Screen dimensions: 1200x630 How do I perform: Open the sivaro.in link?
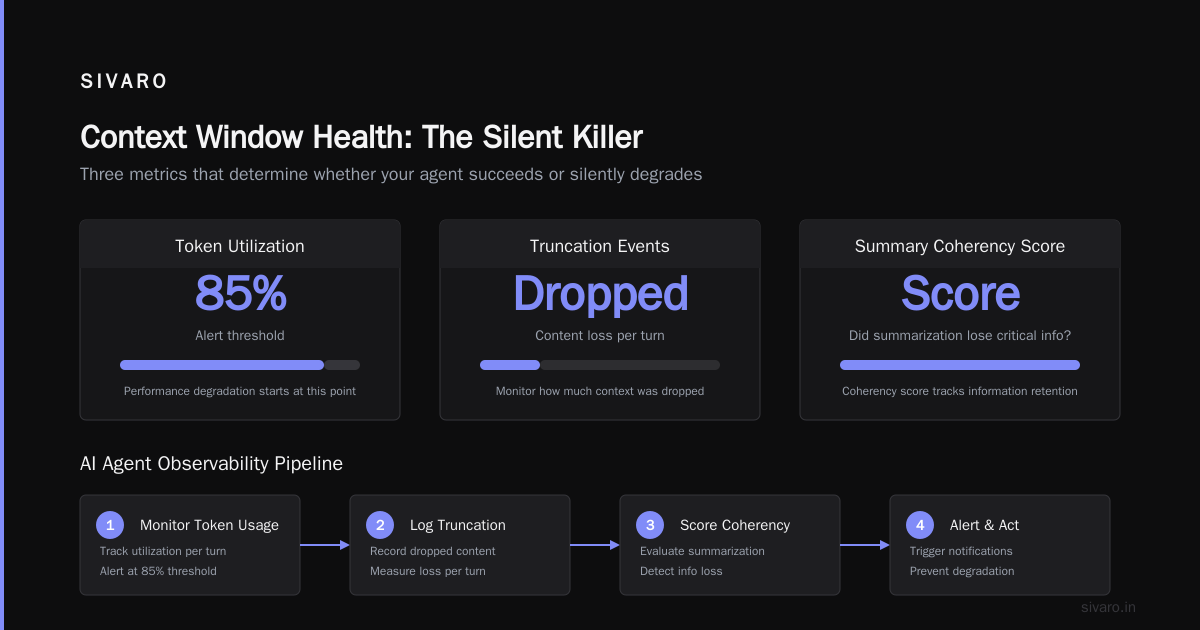[x=1109, y=607]
